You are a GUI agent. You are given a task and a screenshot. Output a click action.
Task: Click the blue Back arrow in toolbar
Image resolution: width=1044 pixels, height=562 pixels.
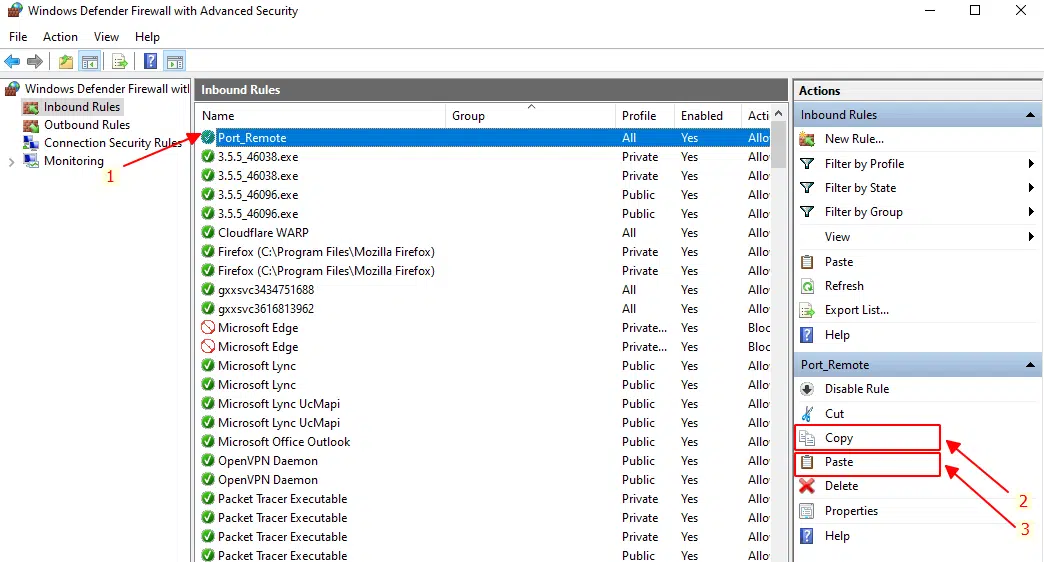click(x=12, y=62)
